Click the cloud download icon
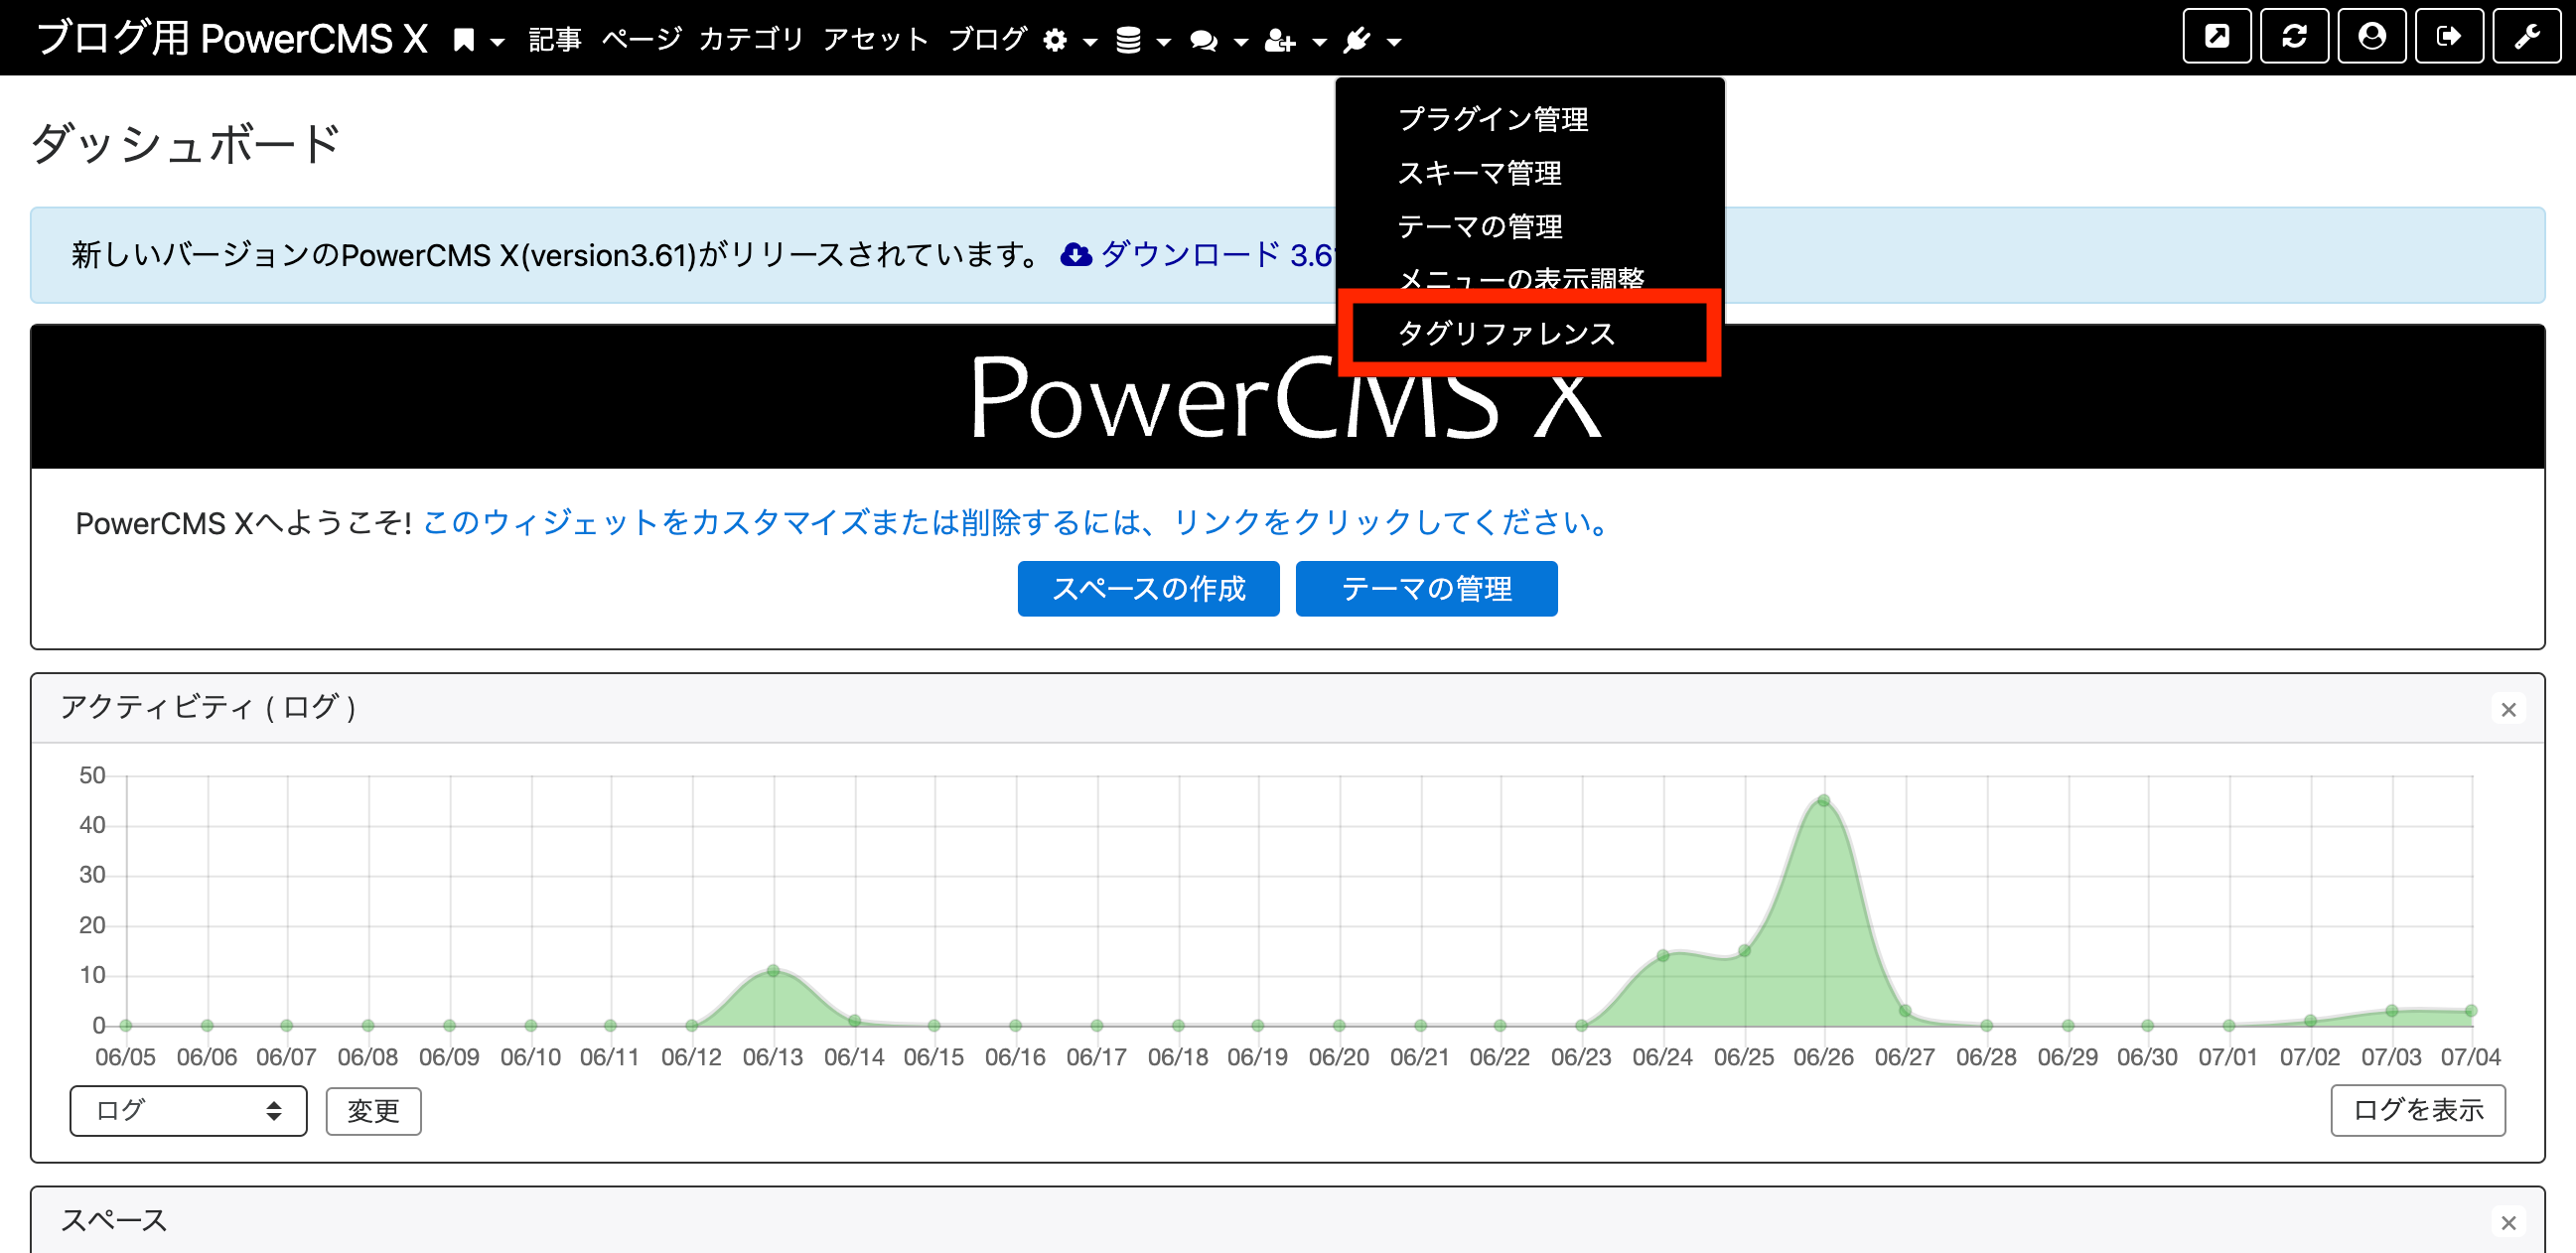 coord(1076,255)
